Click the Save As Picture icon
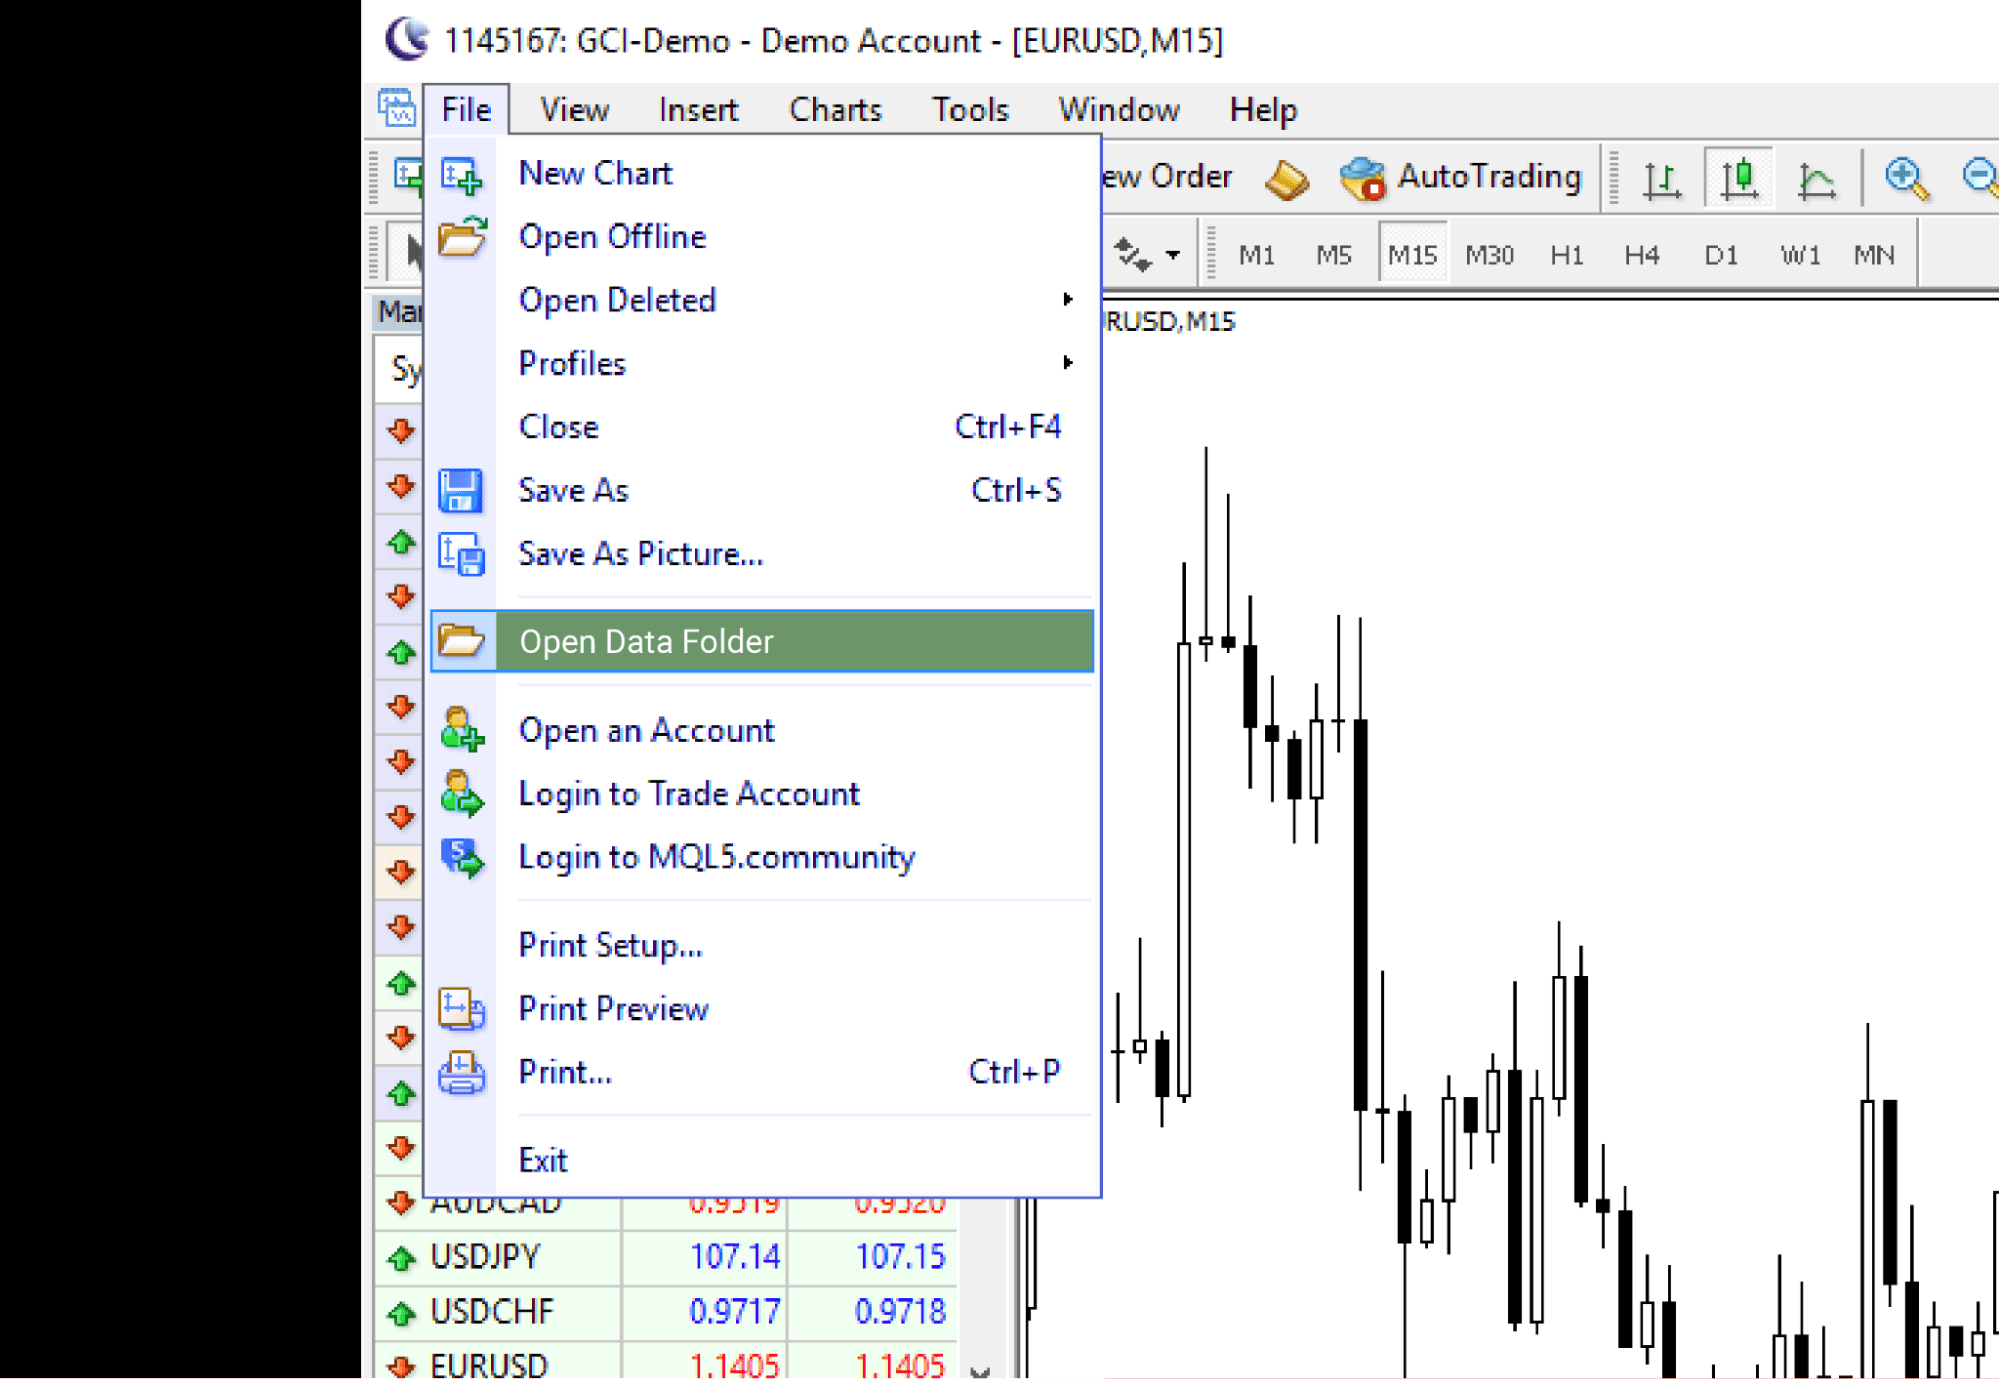The height and width of the screenshot is (1380, 1999). point(461,554)
